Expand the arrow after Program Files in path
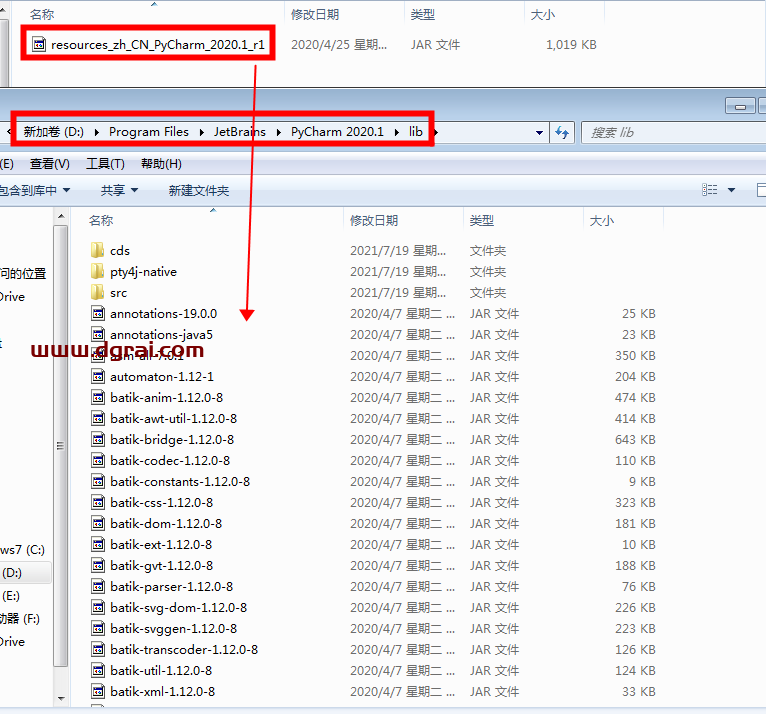 [201, 132]
